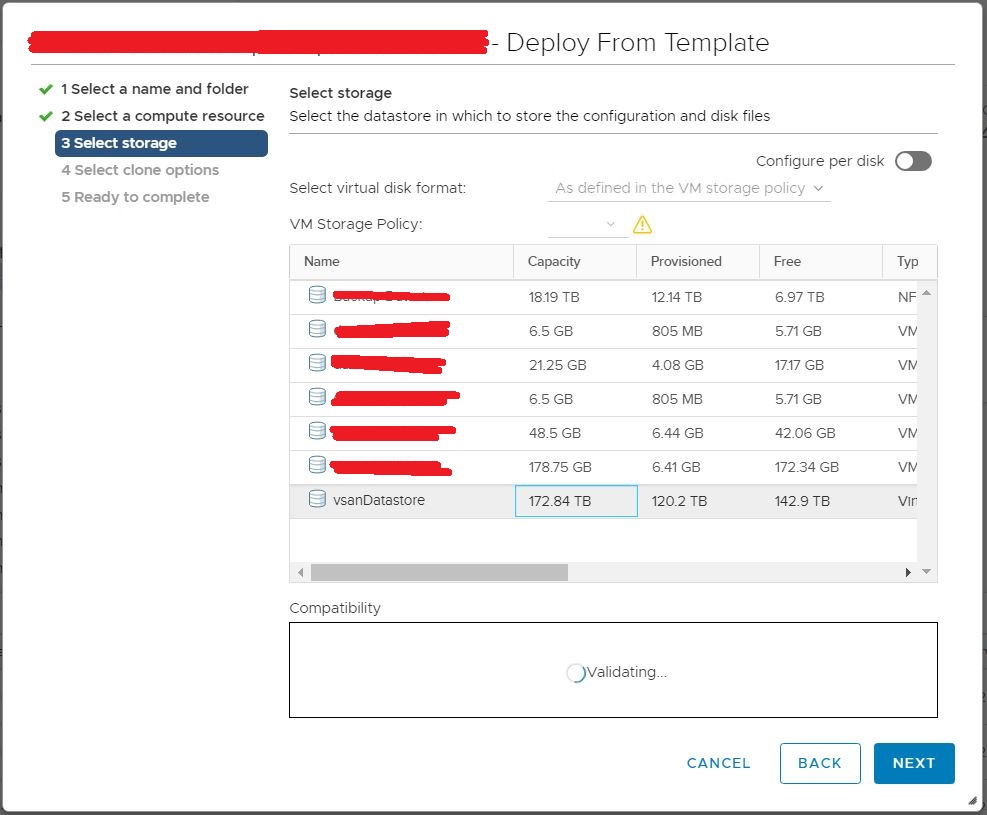Click the green checkmark beside Select a compute resource
Image resolution: width=987 pixels, height=815 pixels.
(x=46, y=115)
